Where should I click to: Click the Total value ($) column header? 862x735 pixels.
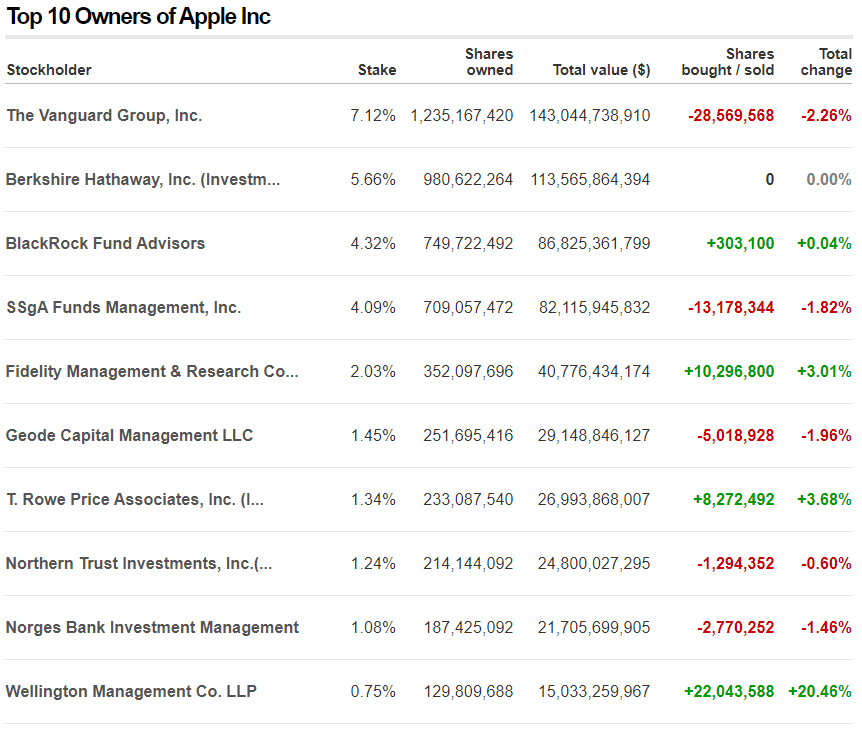coord(601,70)
